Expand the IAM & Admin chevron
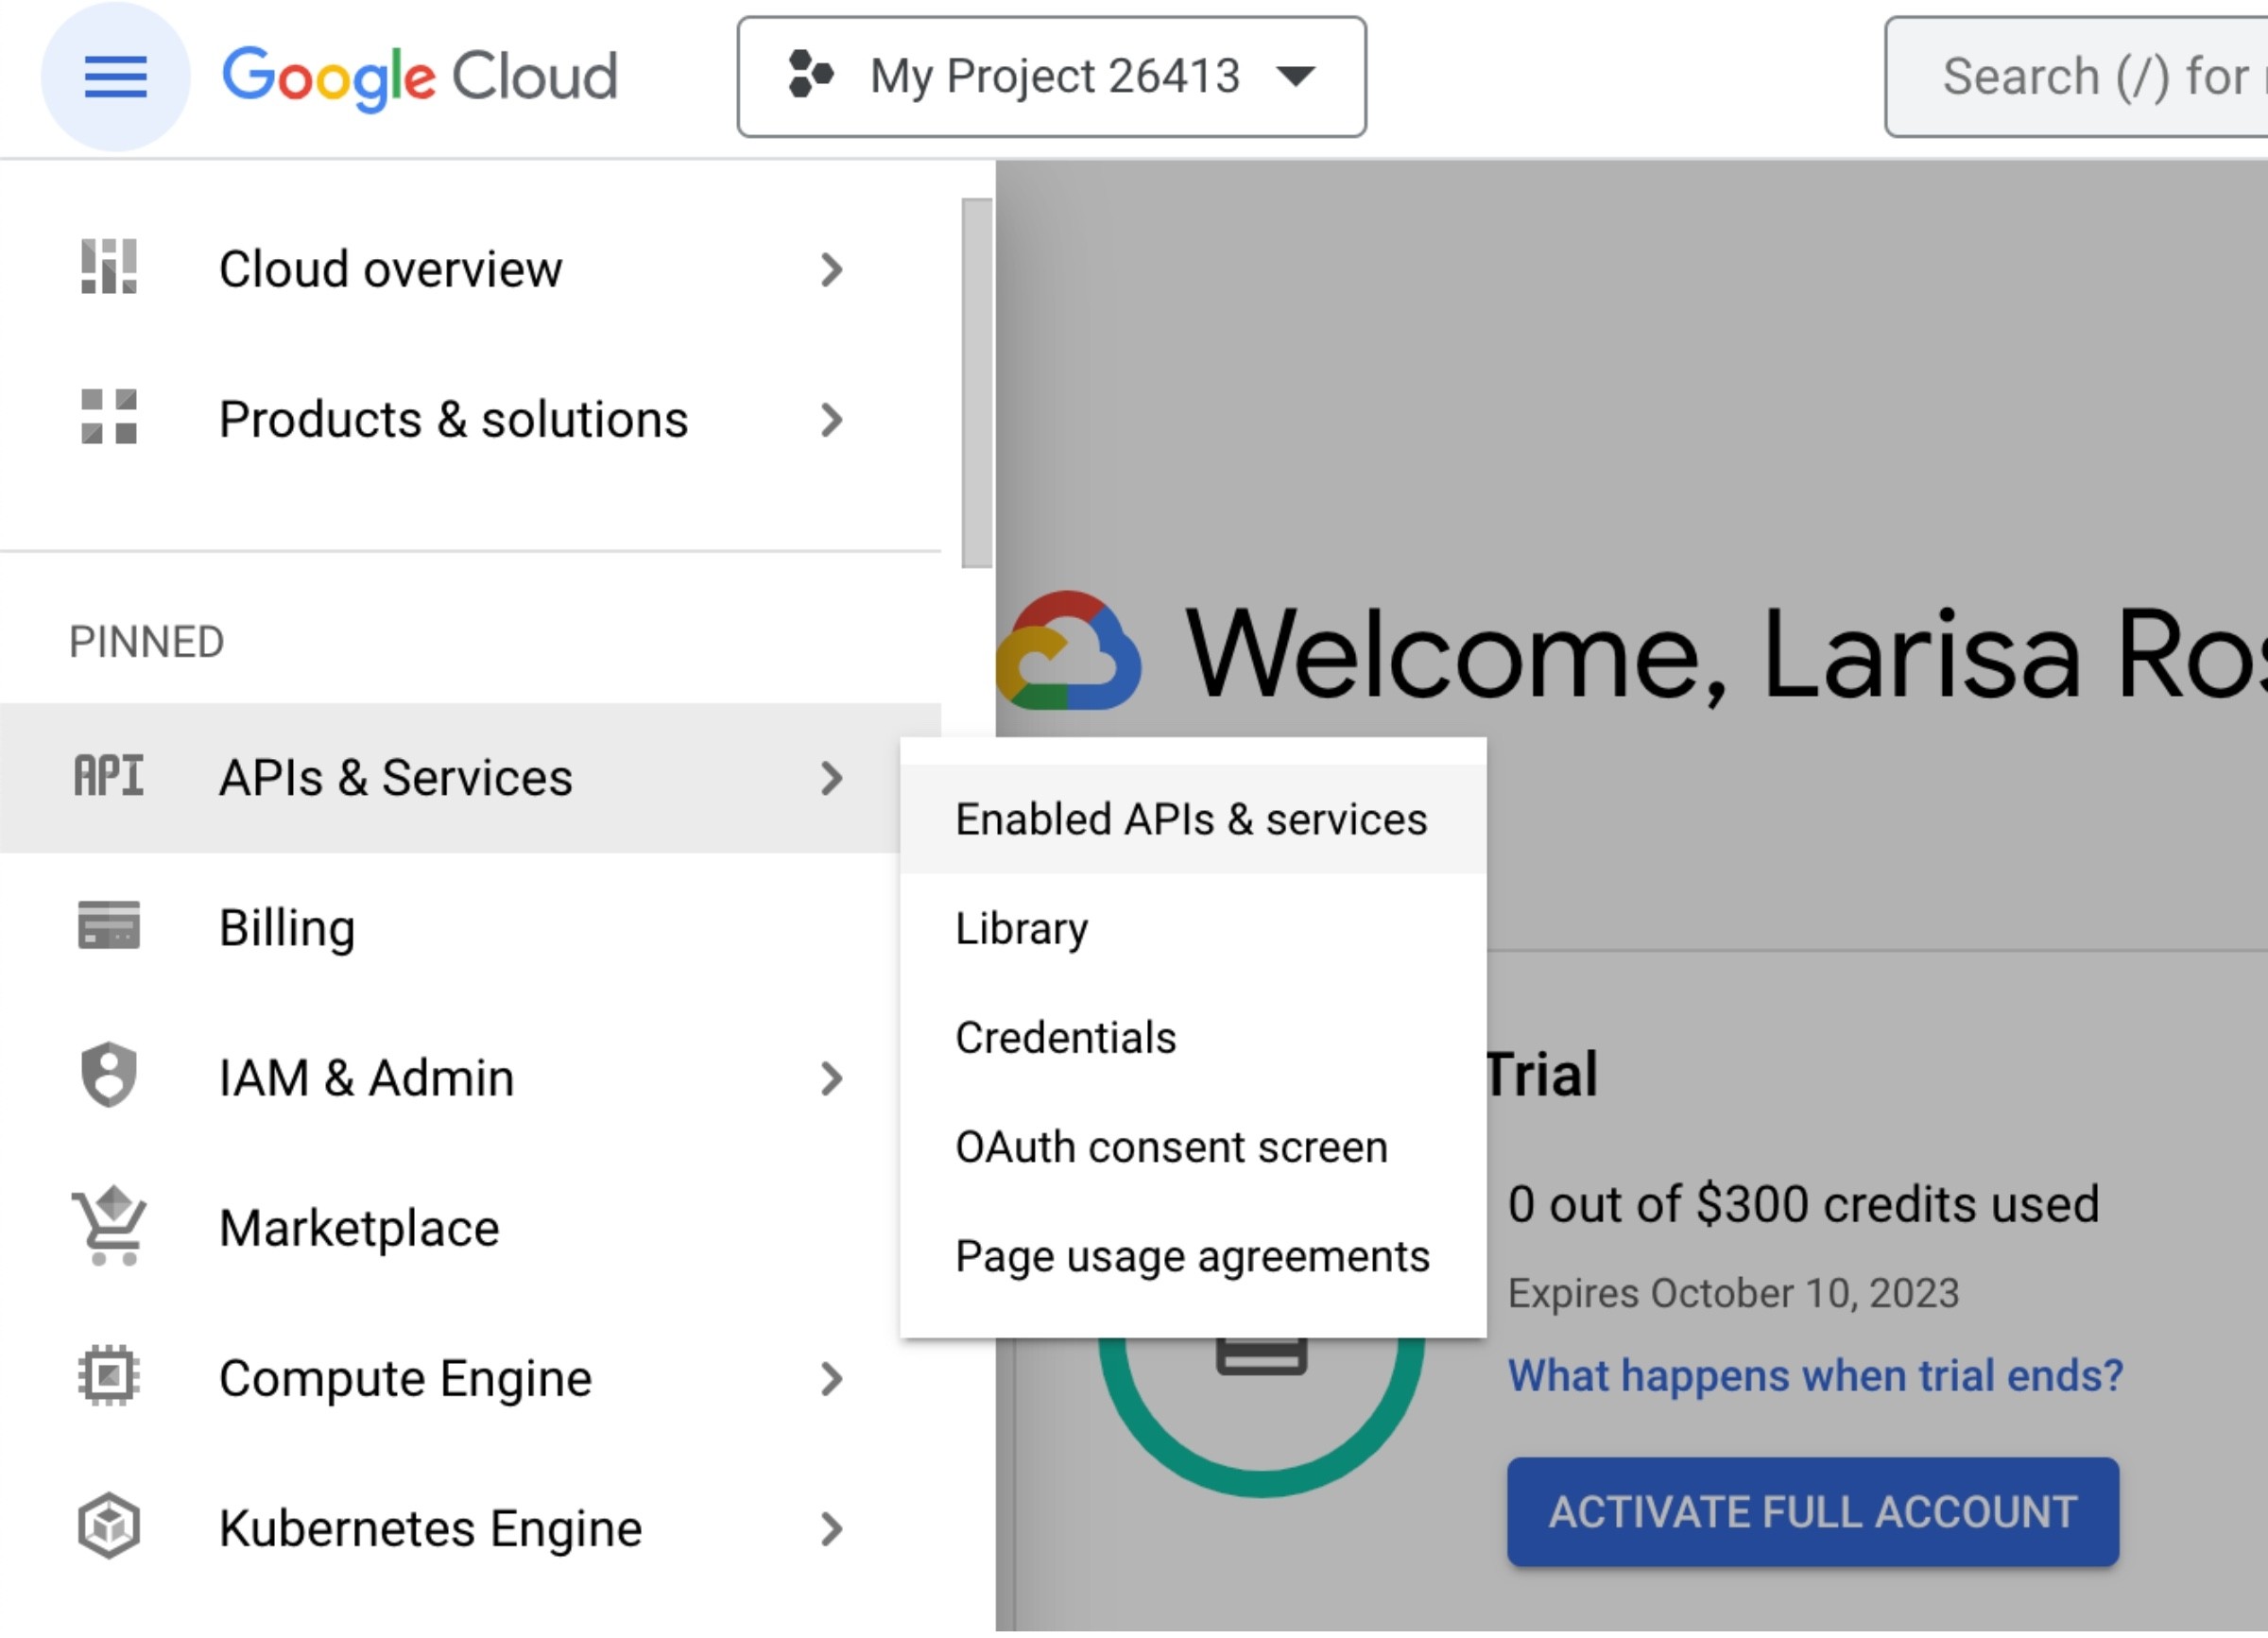This screenshot has width=2268, height=1638. click(x=832, y=1079)
